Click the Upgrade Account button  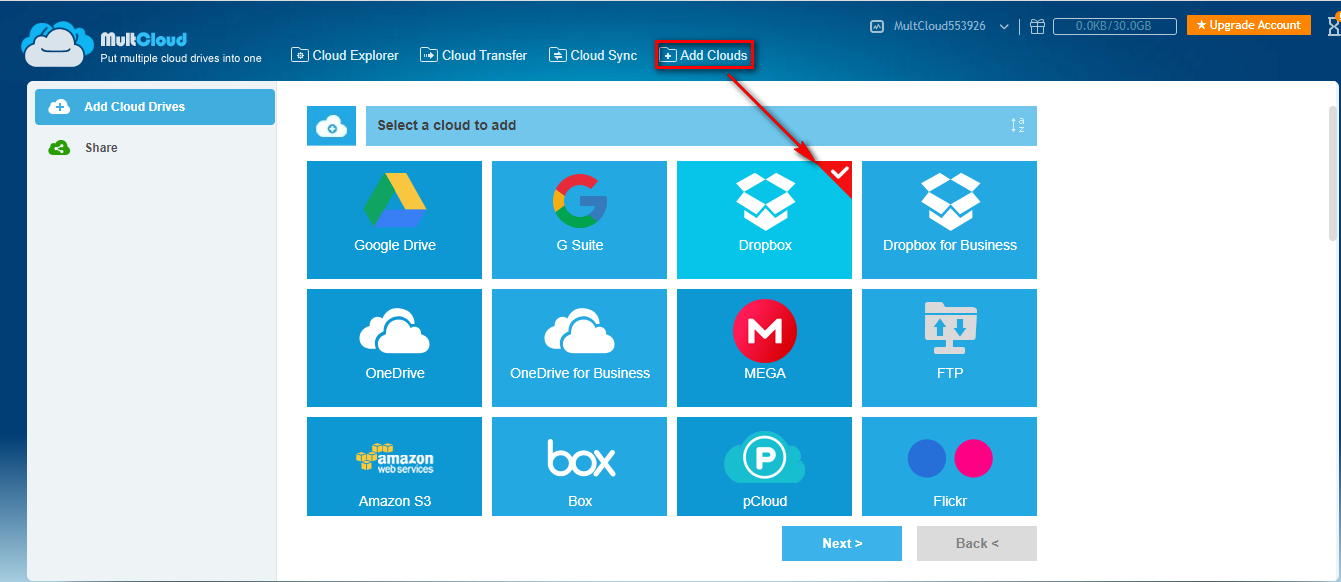1249,25
